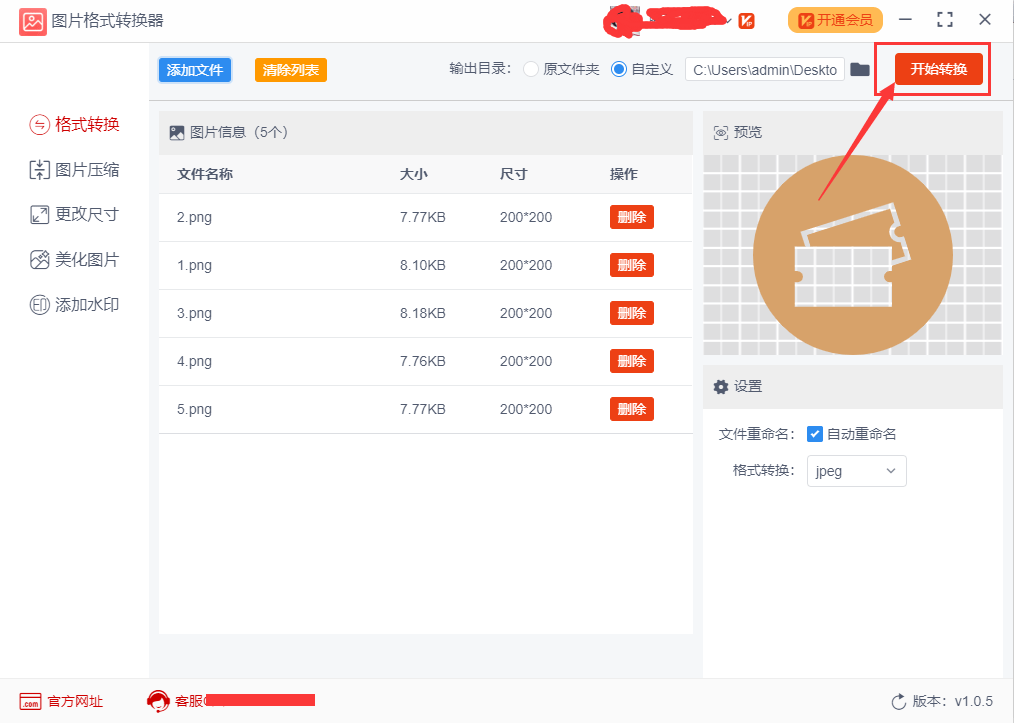Open the jpeg format dropdown

(x=857, y=471)
